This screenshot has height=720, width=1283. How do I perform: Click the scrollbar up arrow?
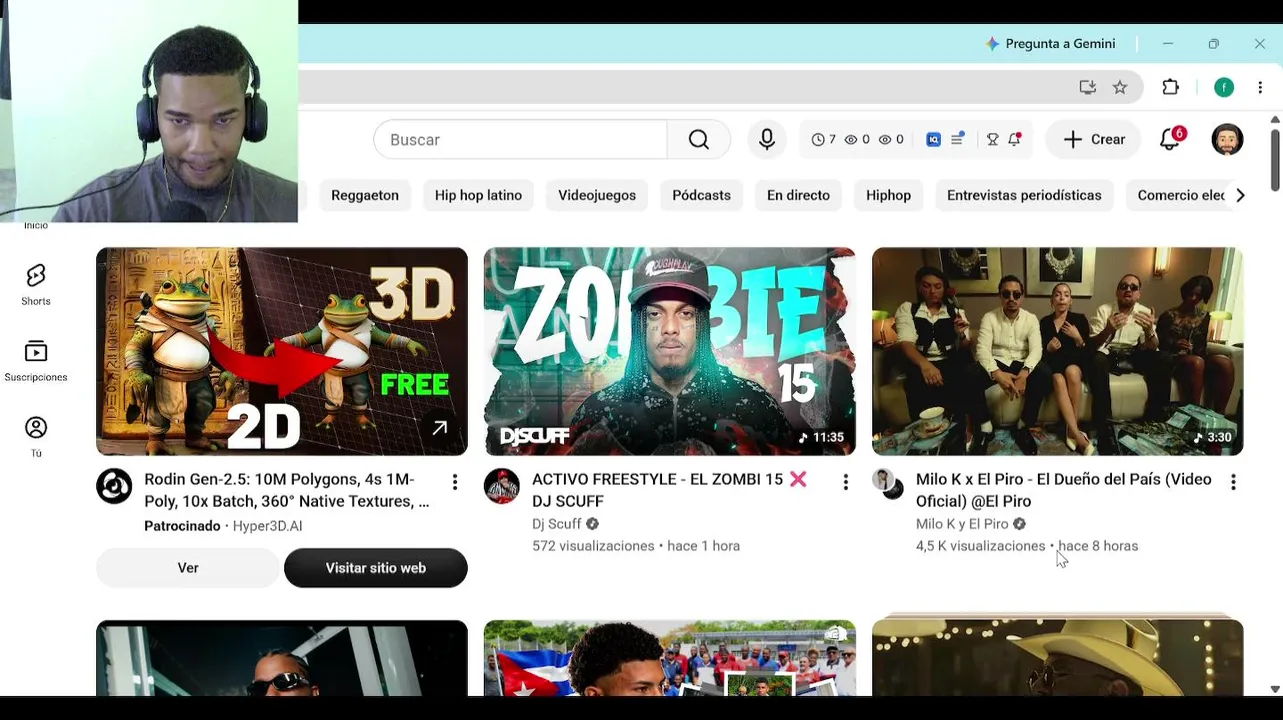coord(1275,120)
